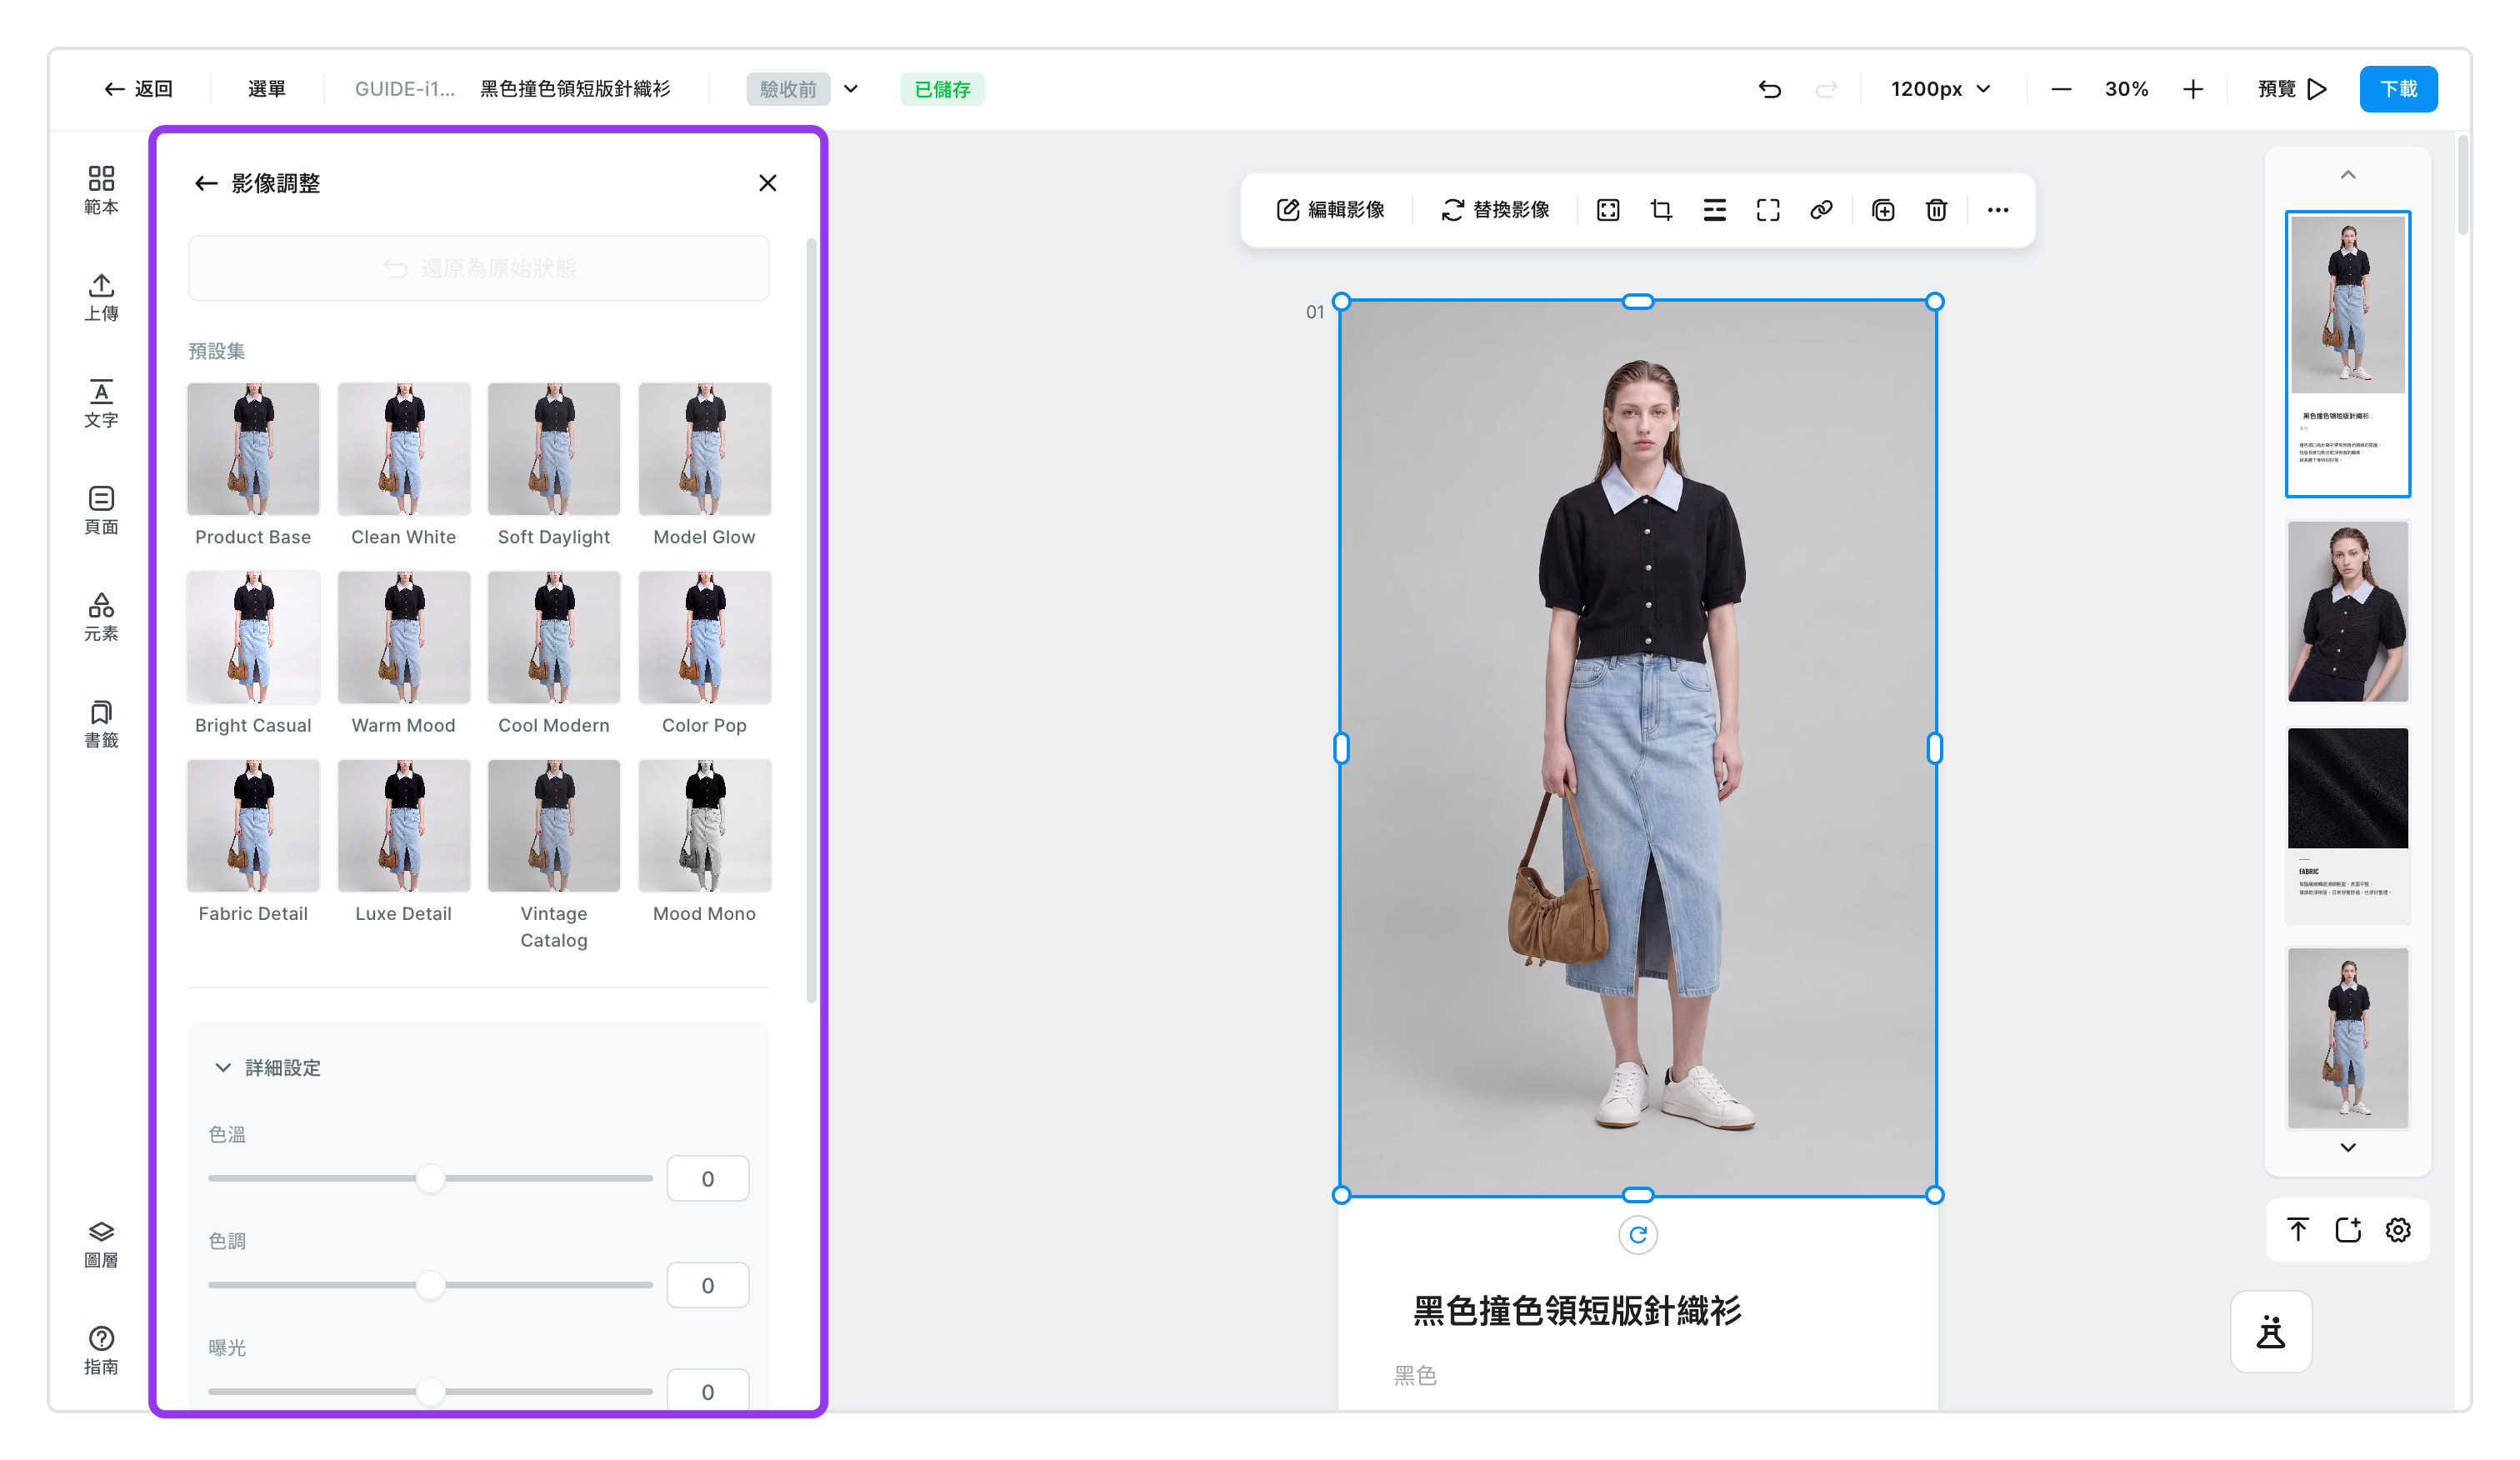Collapse the 詳細設定 section

(267, 1068)
